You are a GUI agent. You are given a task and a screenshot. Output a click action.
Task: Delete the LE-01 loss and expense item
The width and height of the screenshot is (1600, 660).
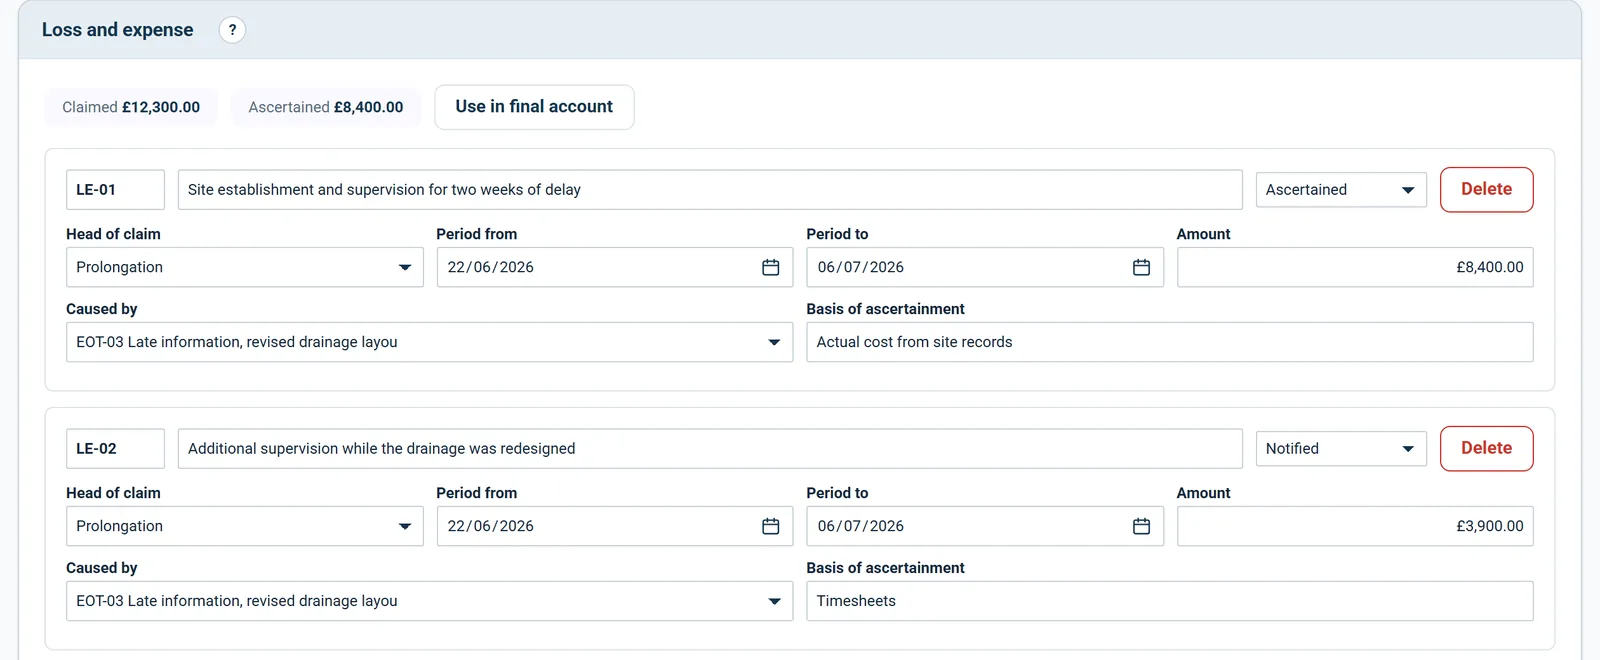(1486, 190)
